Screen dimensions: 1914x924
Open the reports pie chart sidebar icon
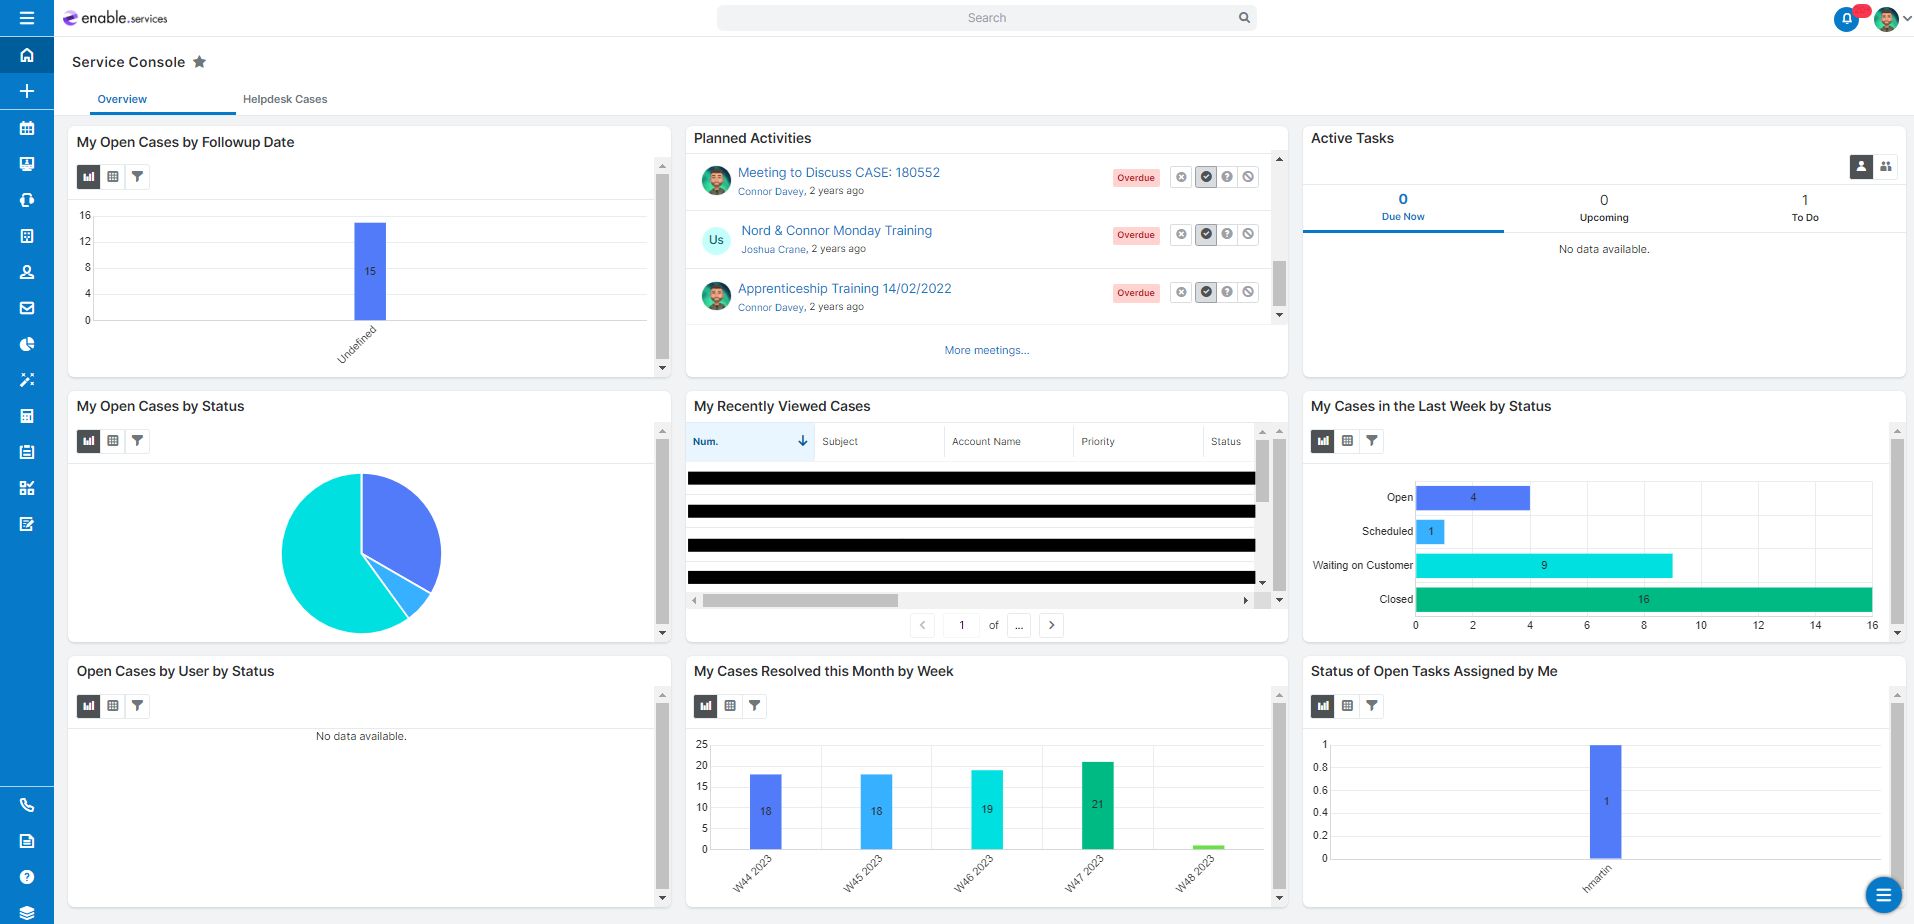[28, 343]
